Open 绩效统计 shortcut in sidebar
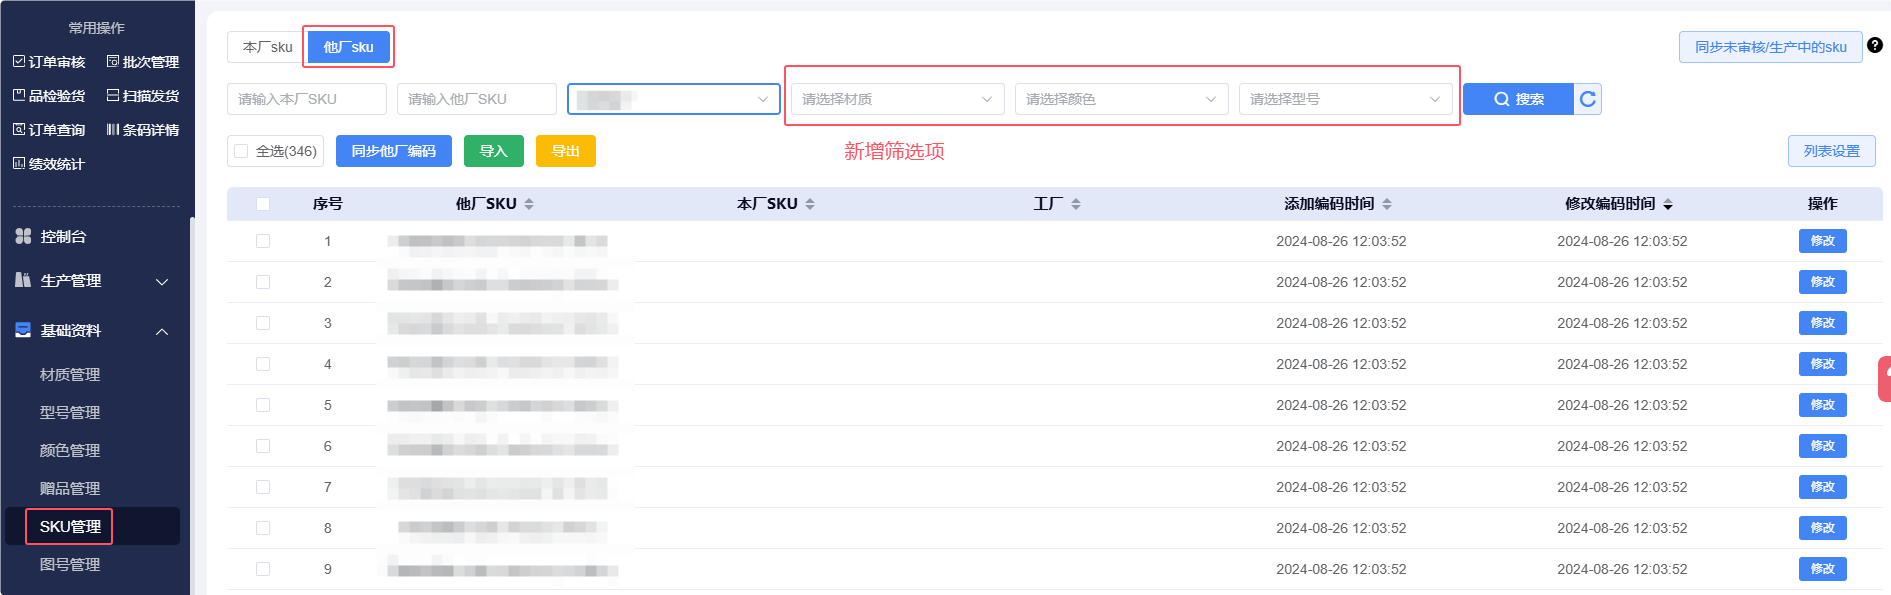 click(x=49, y=164)
